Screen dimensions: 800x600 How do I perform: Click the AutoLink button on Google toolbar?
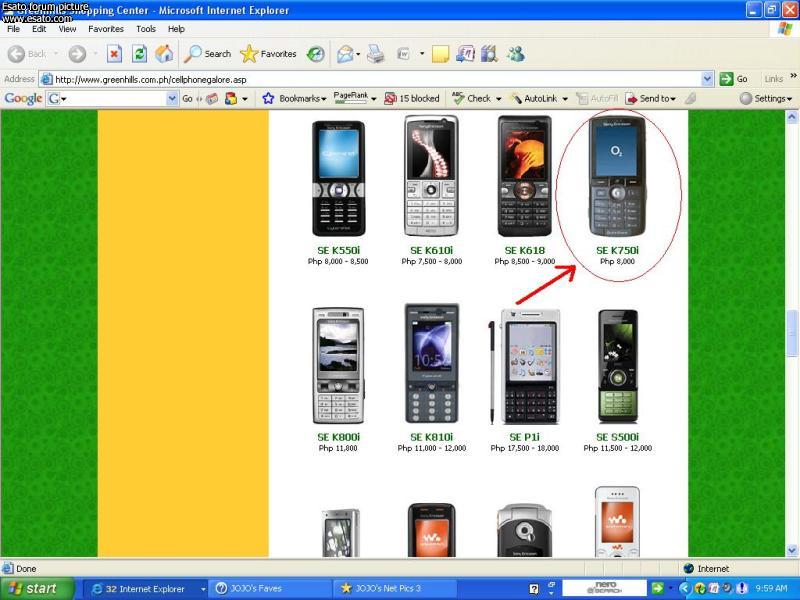click(535, 98)
